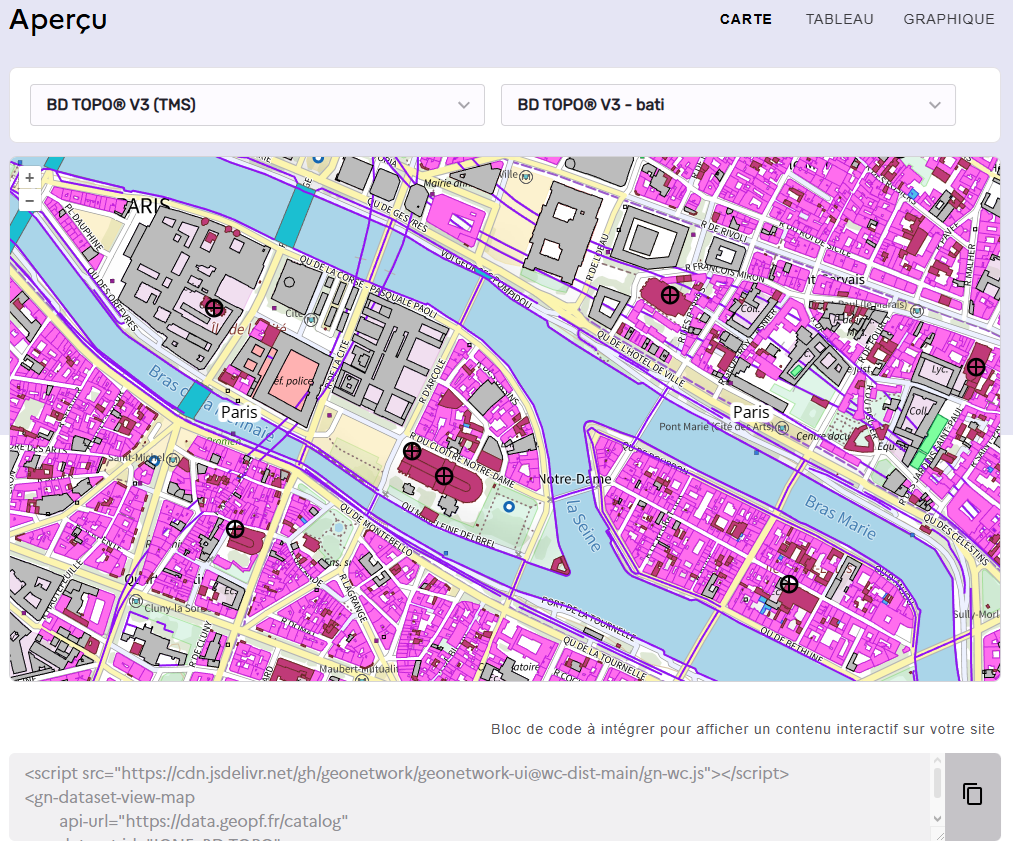Open the BD TOPO® V3 (TMS) dropdown
Image resolution: width=1013 pixels, height=843 pixels.
point(257,105)
